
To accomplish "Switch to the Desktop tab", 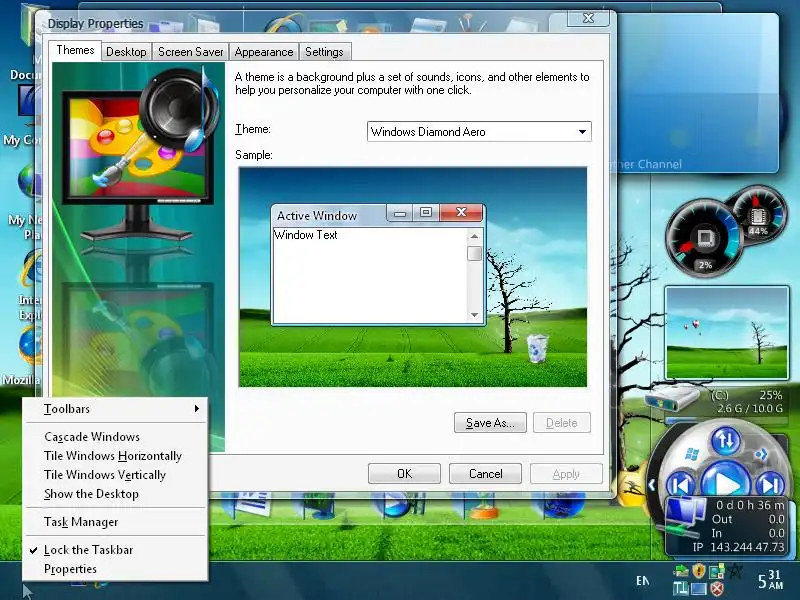I will tap(126, 52).
